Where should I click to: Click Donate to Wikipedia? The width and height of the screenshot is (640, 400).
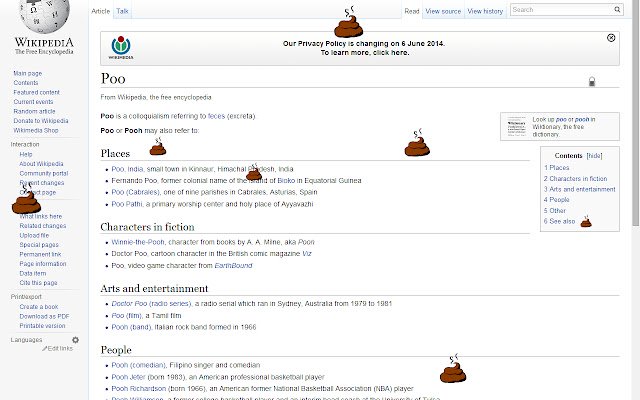click(x=41, y=121)
